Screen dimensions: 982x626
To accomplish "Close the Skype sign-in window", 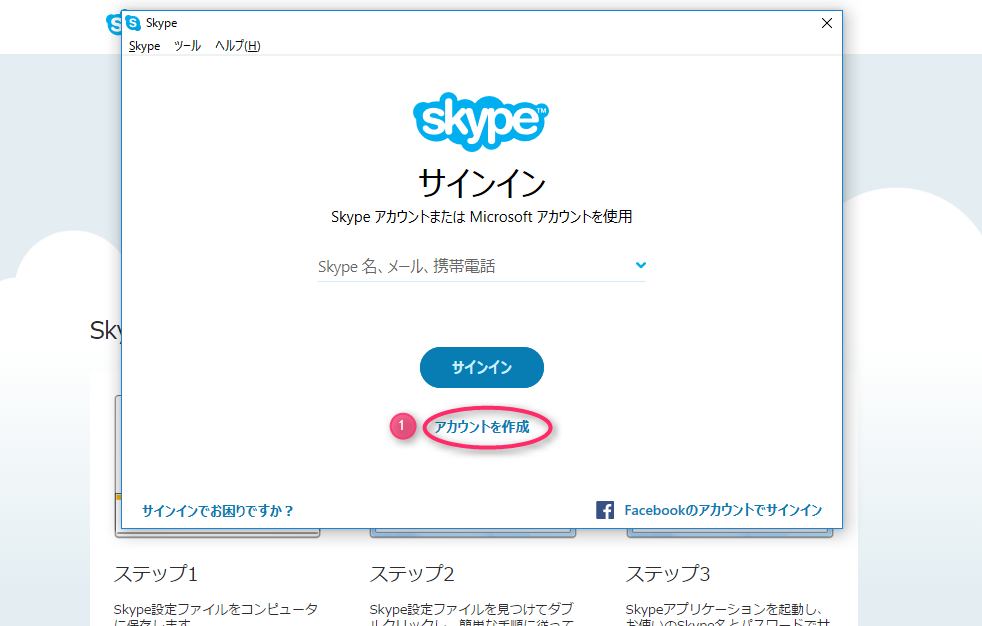I will coord(827,23).
